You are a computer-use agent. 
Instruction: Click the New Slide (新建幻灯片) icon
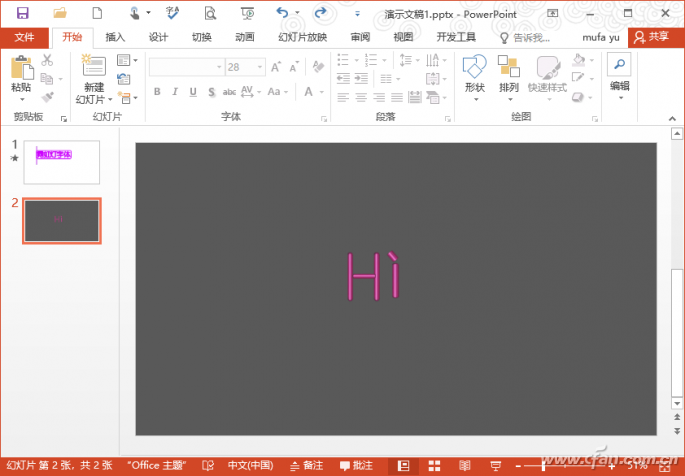tap(93, 66)
